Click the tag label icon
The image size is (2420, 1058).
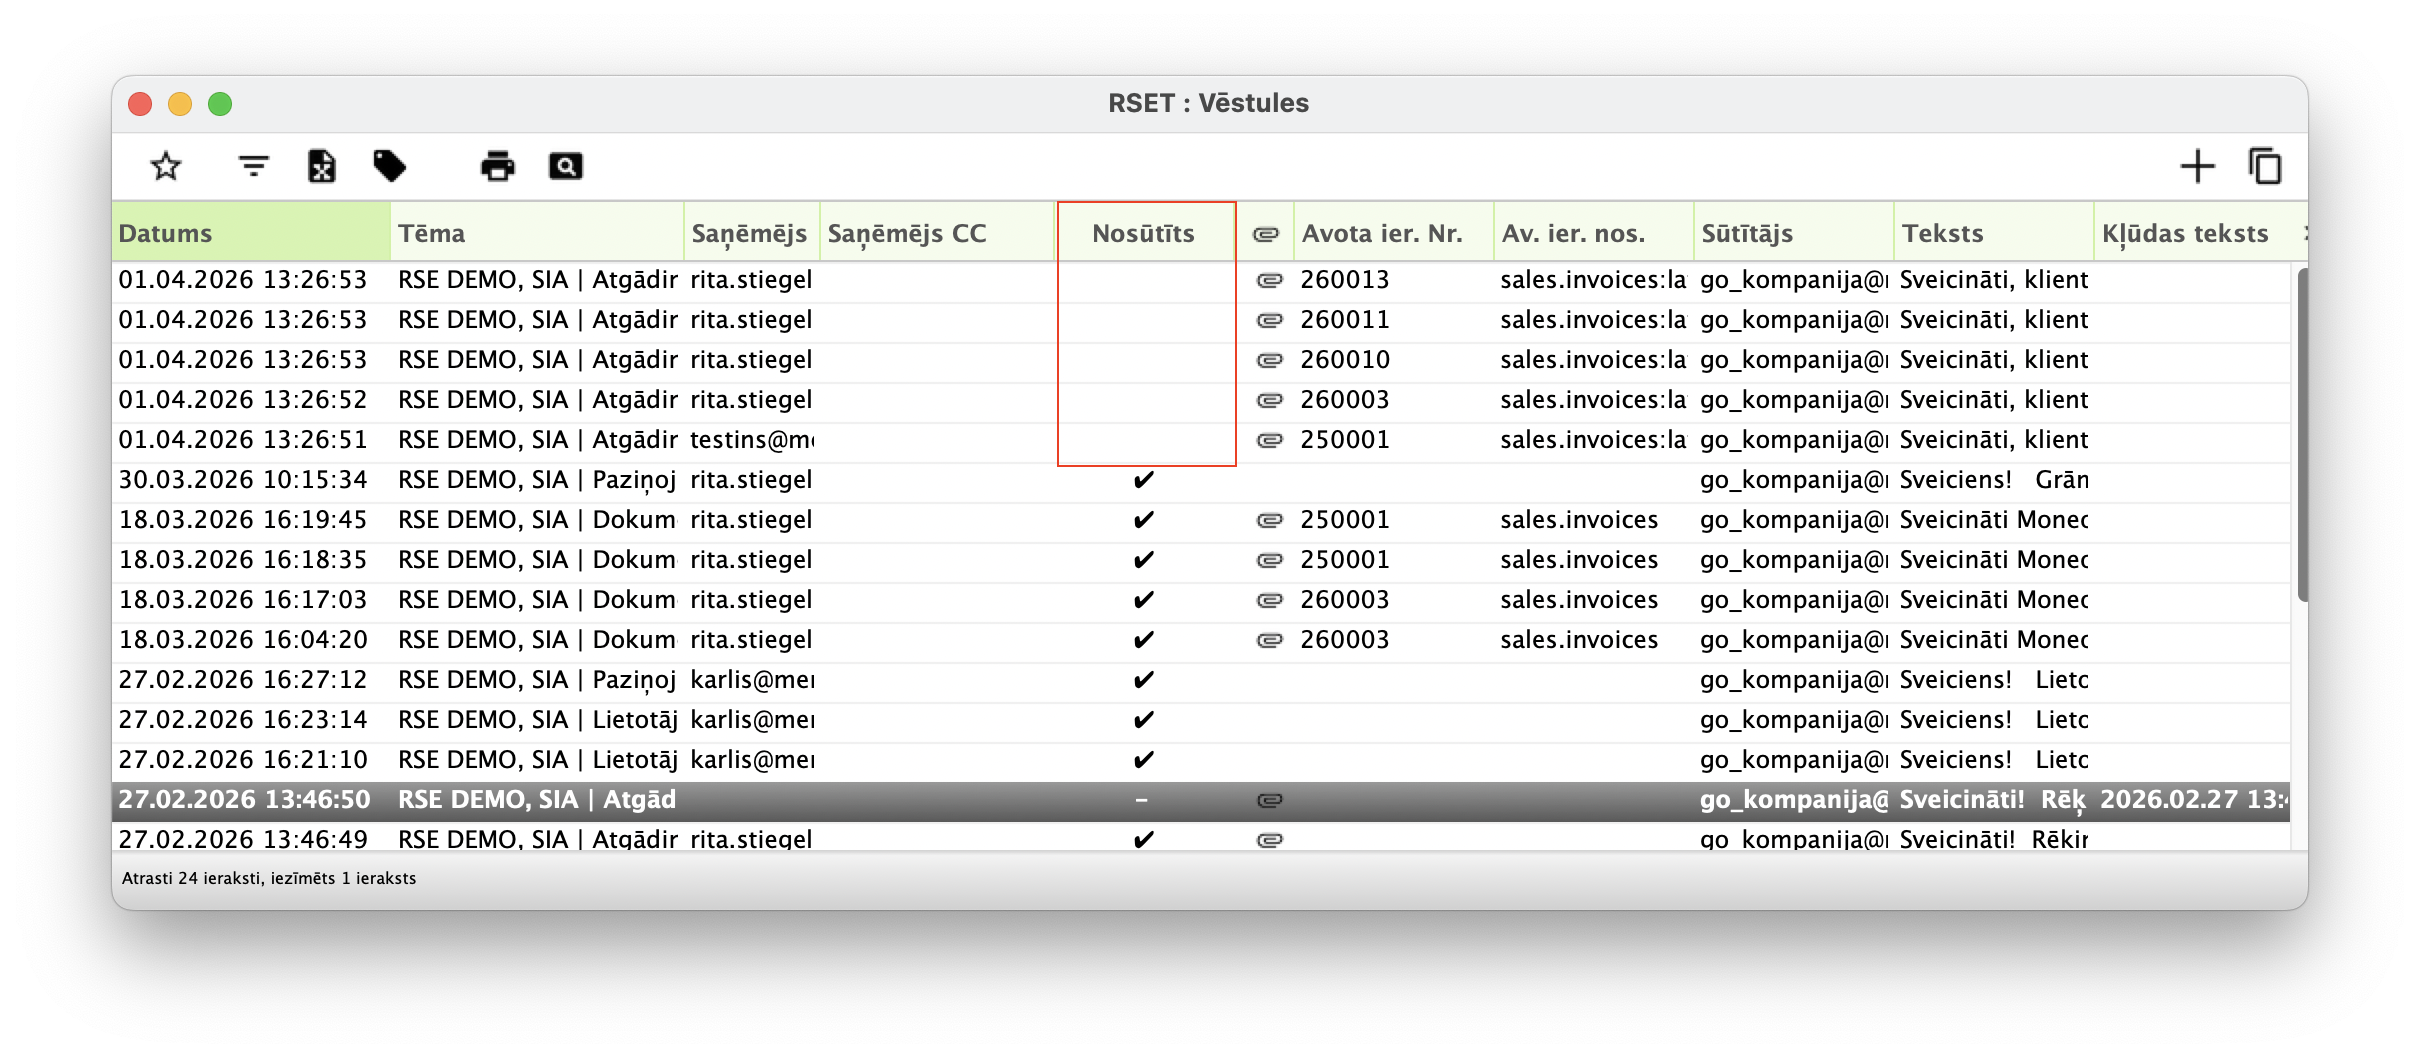pyautogui.click(x=389, y=166)
